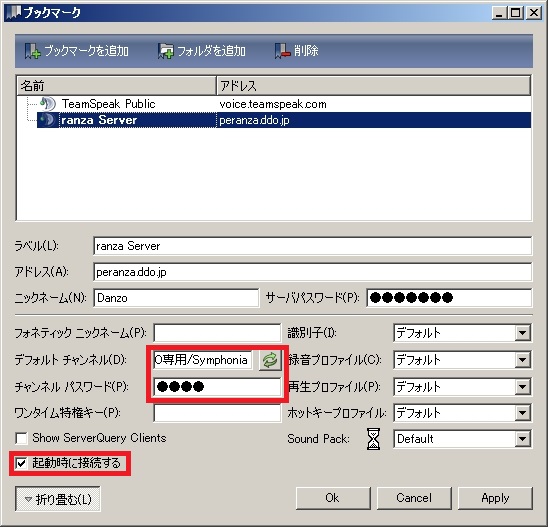The height and width of the screenshot is (527, 548).
Task: Collapse options with the 折り畳む button
Action: click(x=58, y=499)
